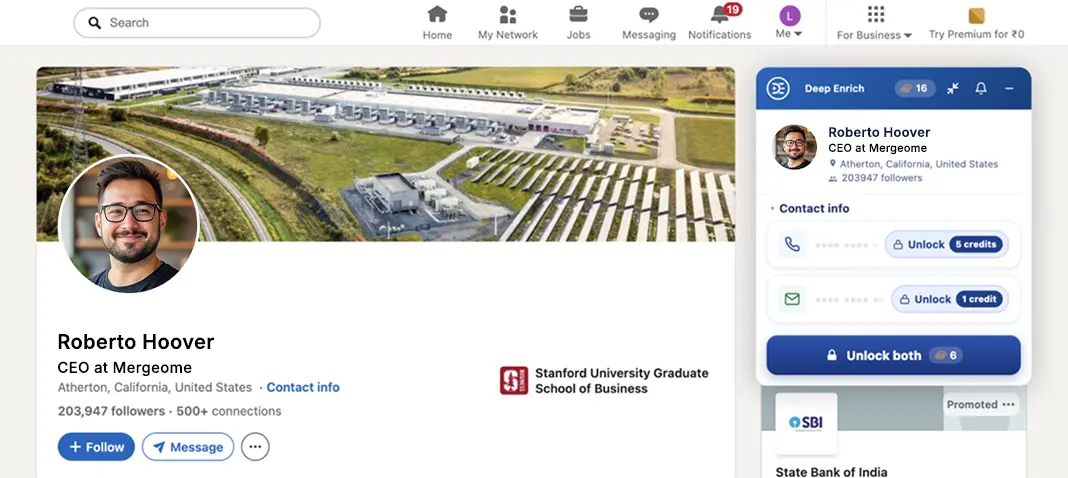Open Roberto Hoover's avatar in Deep Enrich panel

[x=794, y=147]
